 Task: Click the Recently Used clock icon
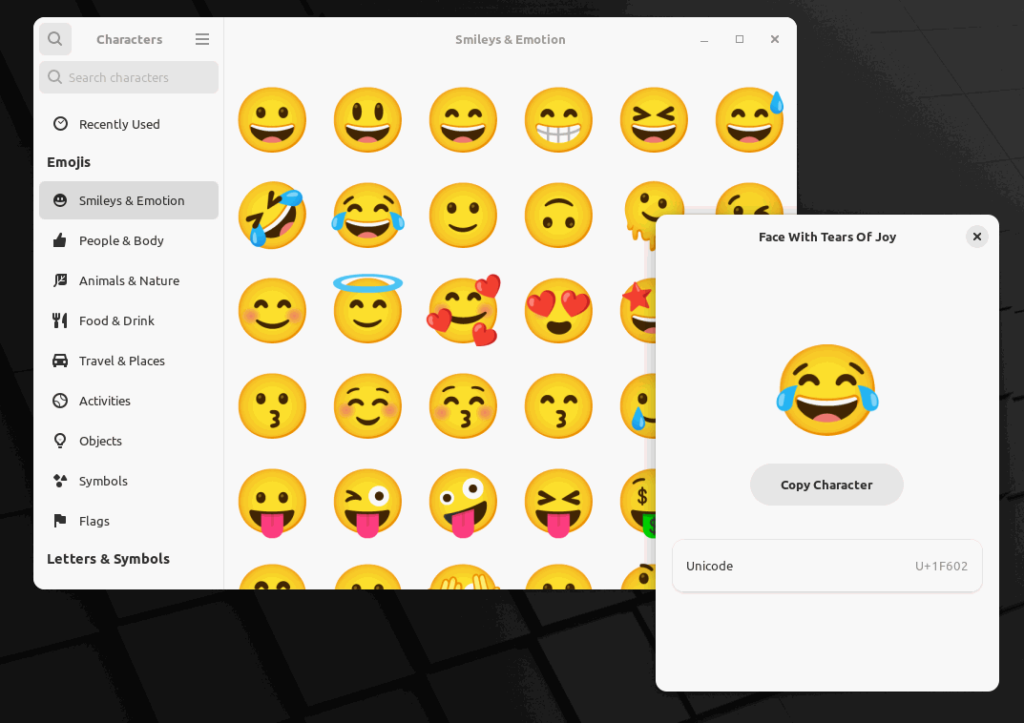(x=61, y=123)
